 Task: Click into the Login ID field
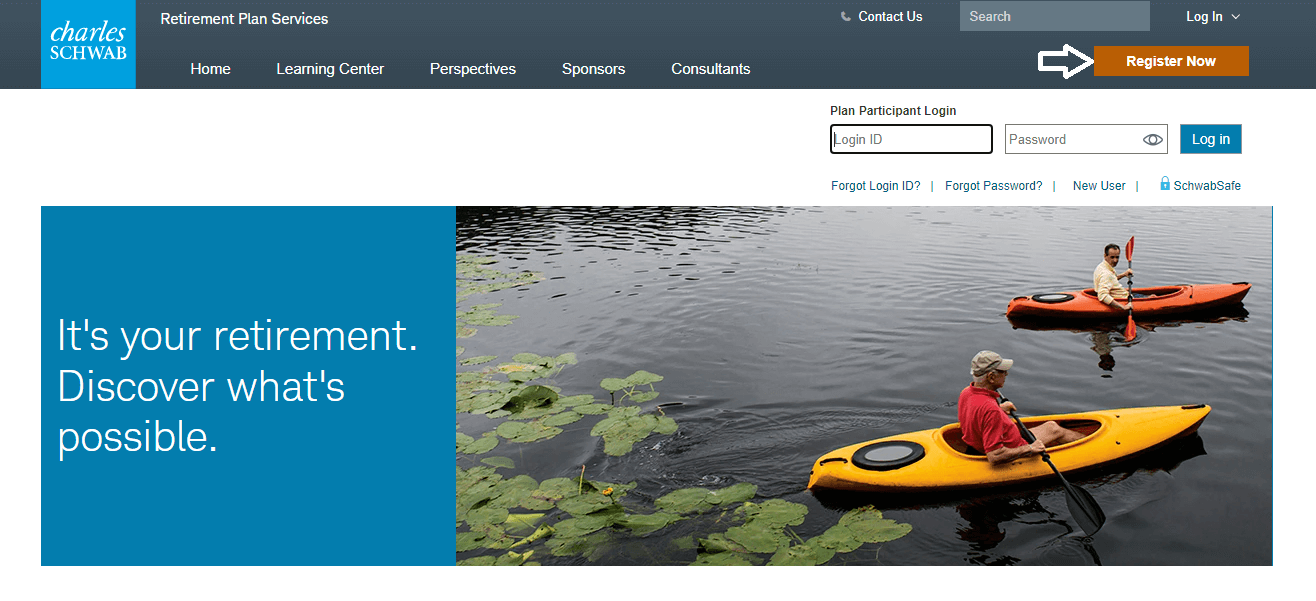pos(911,139)
